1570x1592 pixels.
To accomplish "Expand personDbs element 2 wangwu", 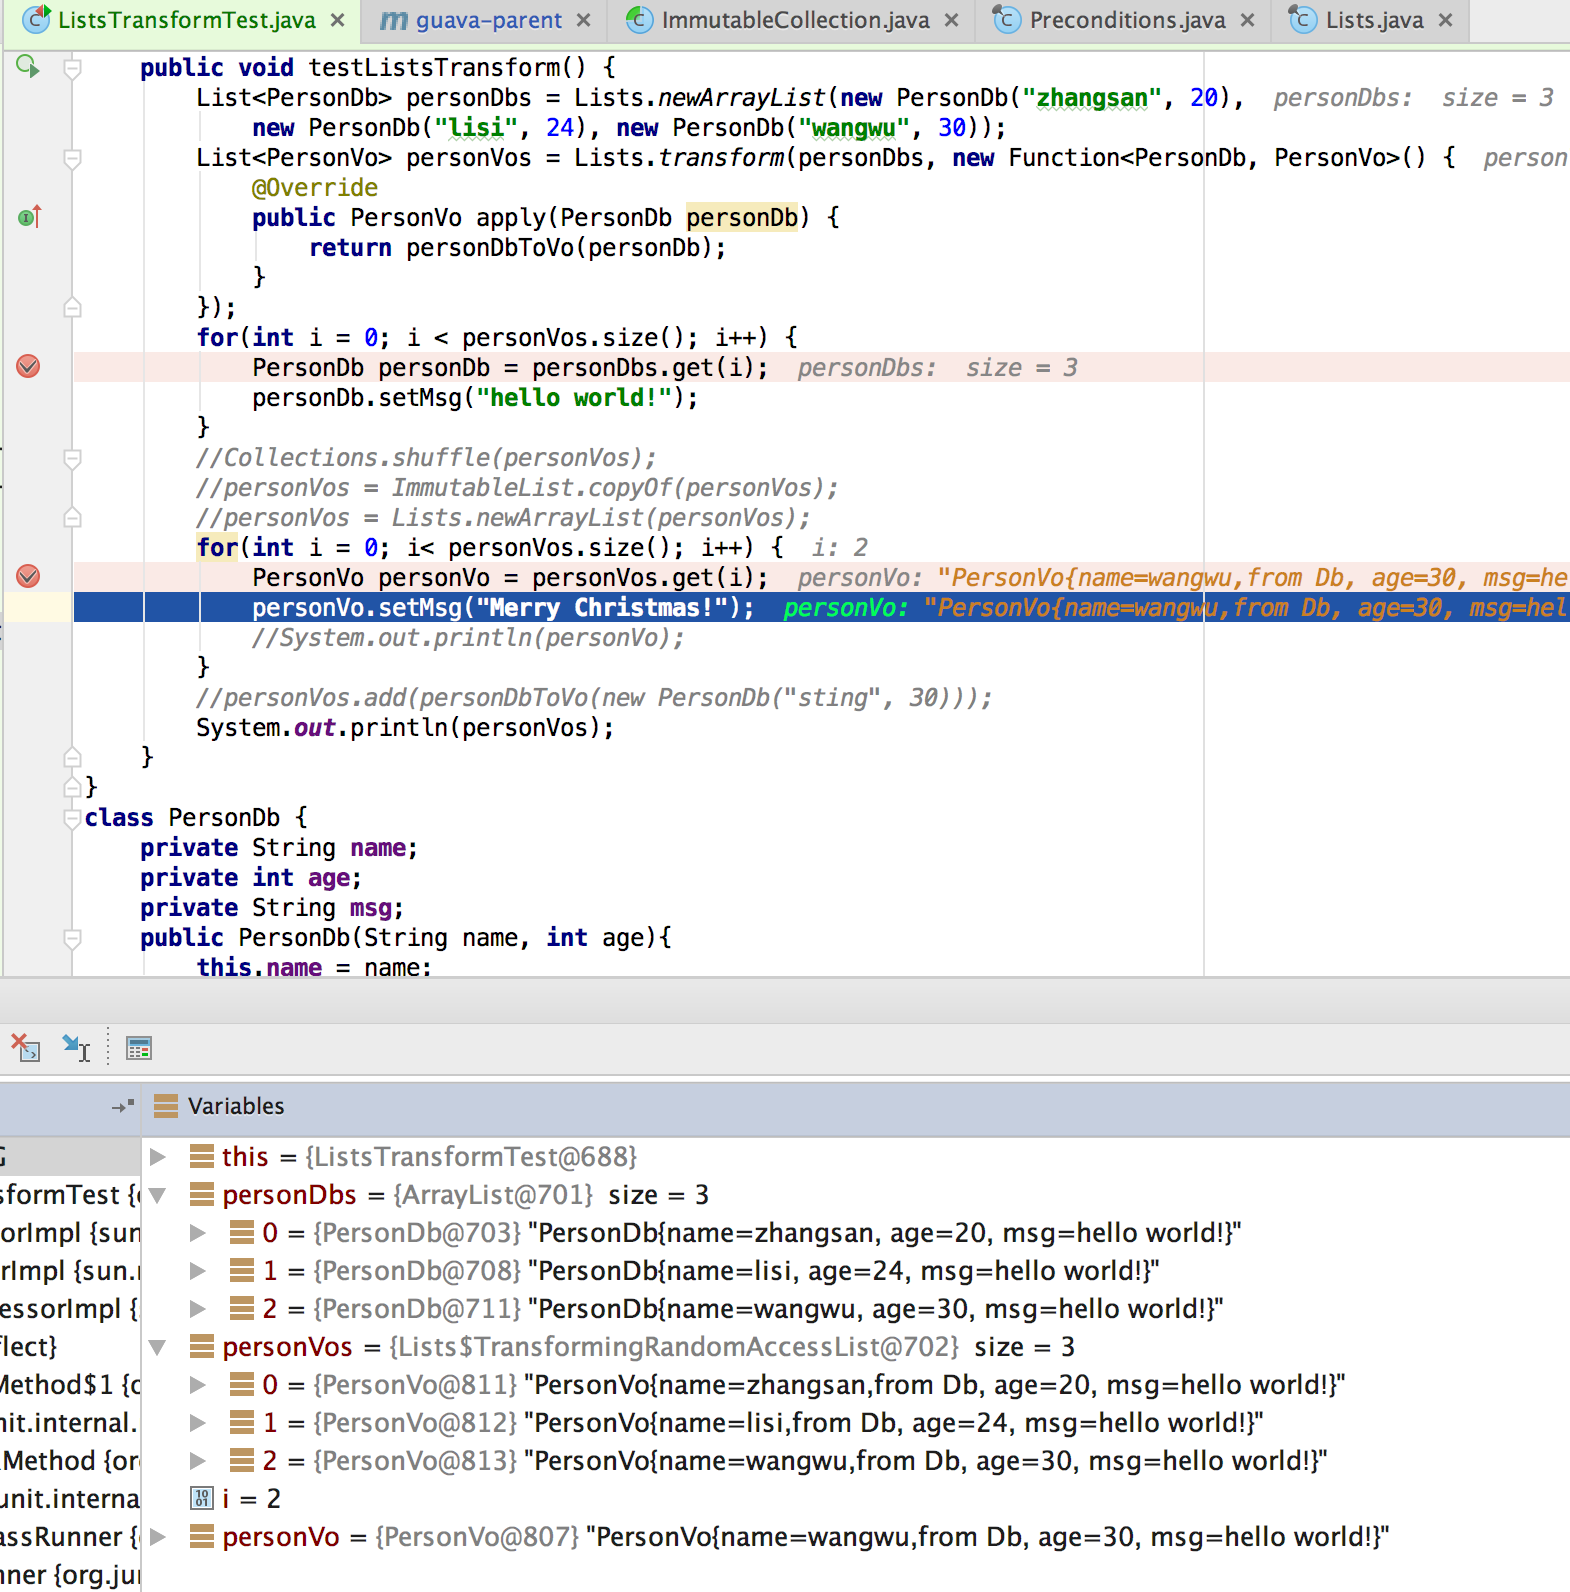I will [198, 1309].
